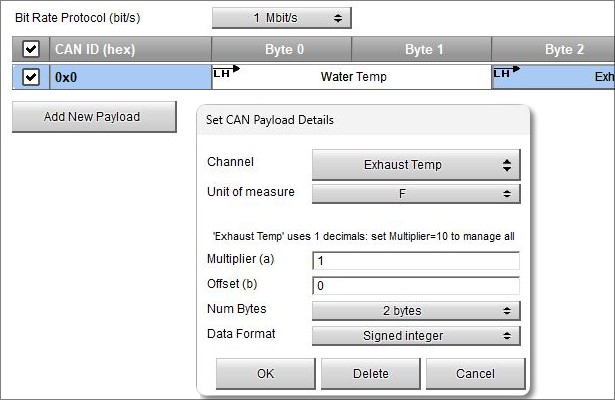The width and height of the screenshot is (615, 400).
Task: Open the Channel dropdown showing Exhaust Temp
Action: [x=416, y=165]
